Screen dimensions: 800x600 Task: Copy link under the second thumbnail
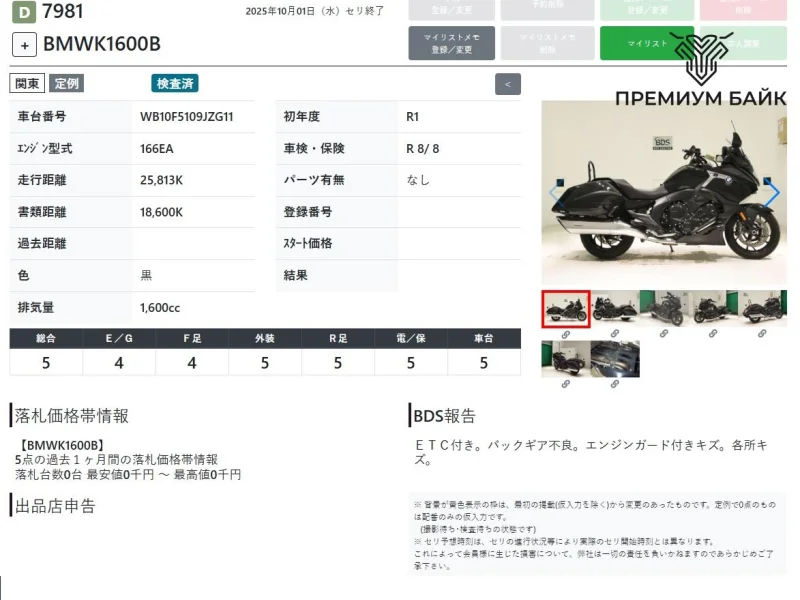[x=615, y=334]
